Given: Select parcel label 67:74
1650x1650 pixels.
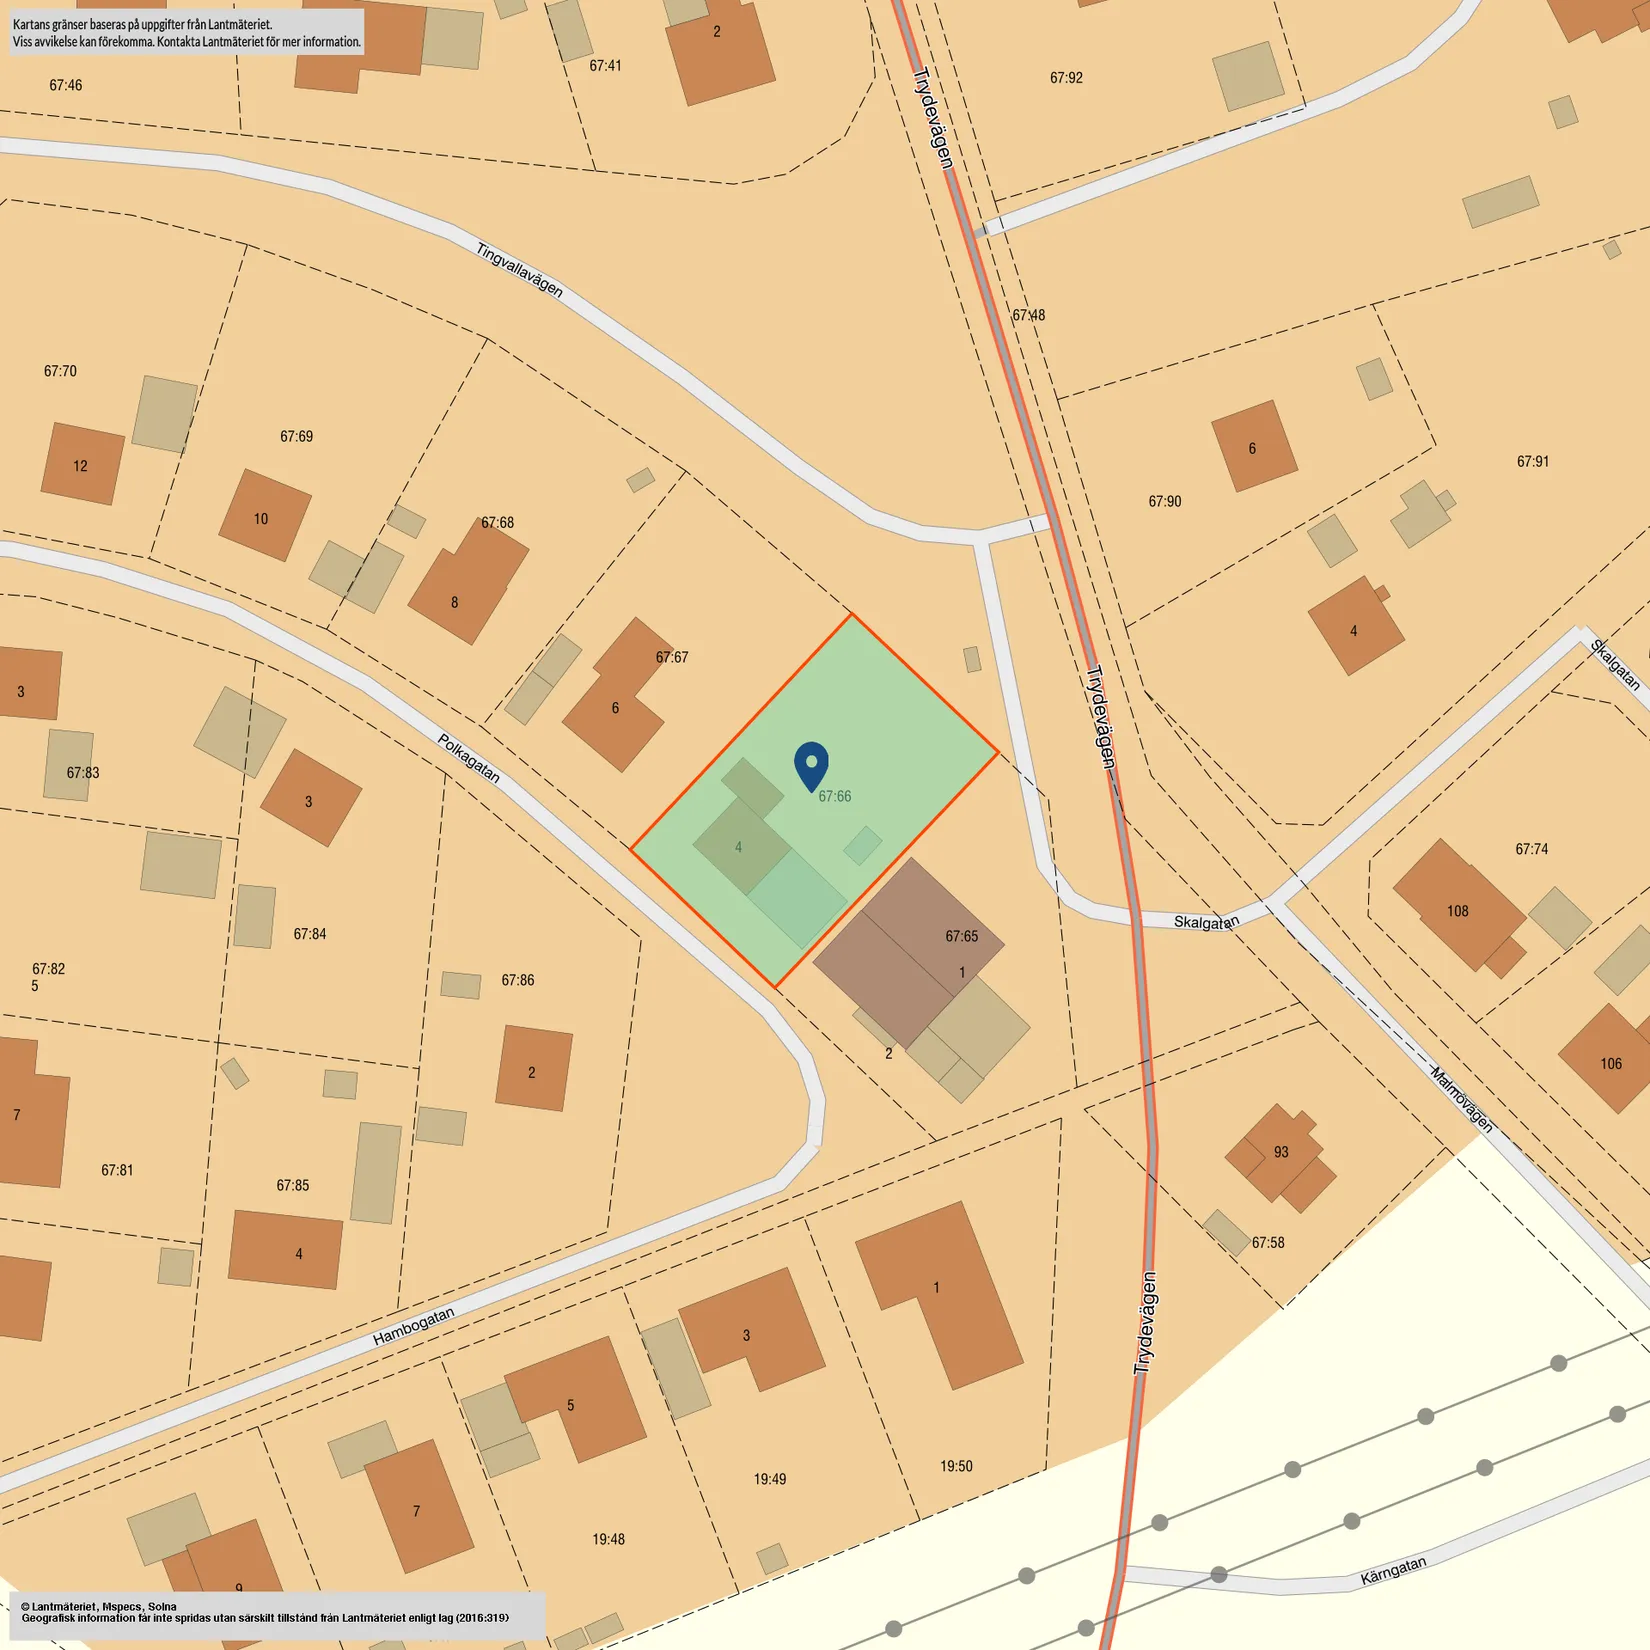Looking at the screenshot, I should [x=1531, y=849].
